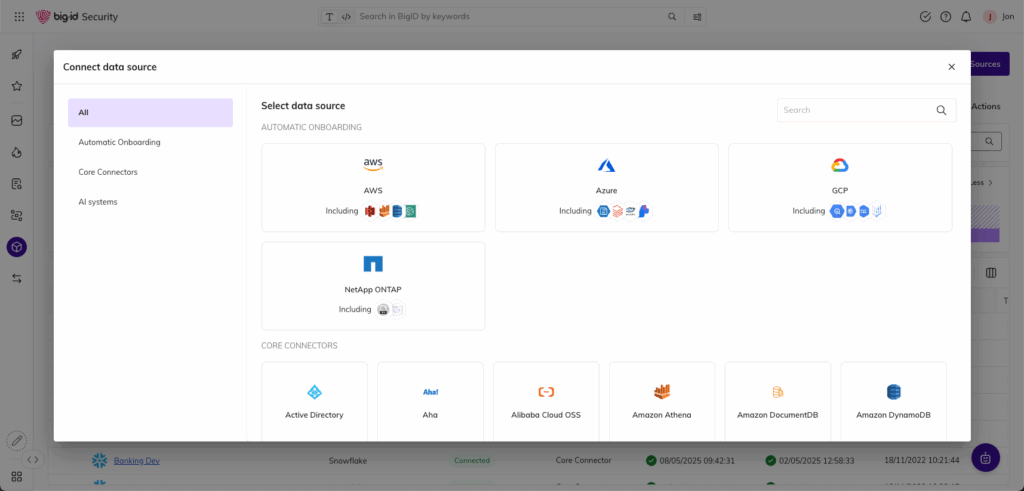Open the Active Directory connector

[x=314, y=400]
